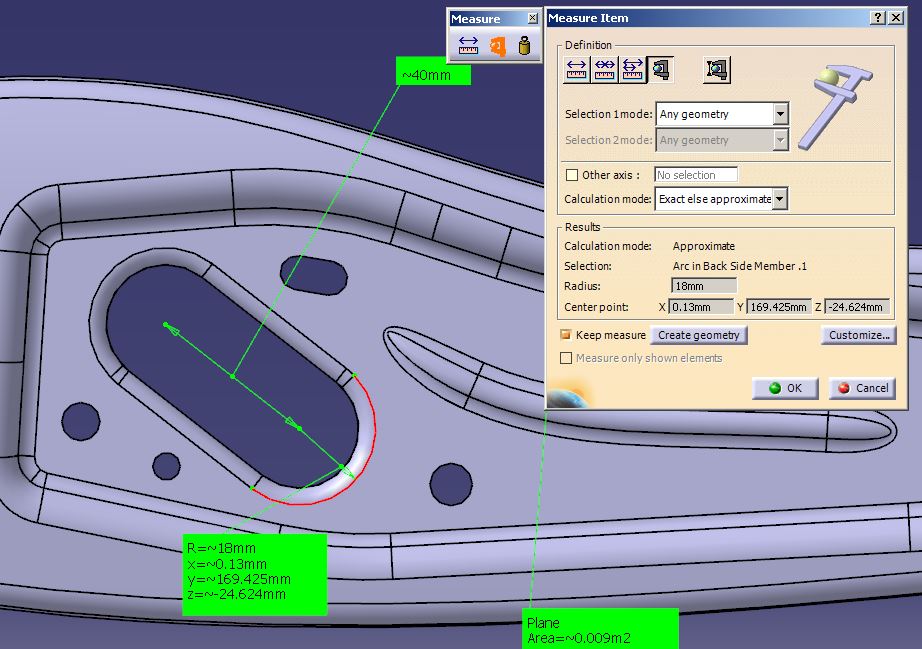922x649 pixels.
Task: Click the Radius value field showing 18mm
Action: [x=703, y=286]
